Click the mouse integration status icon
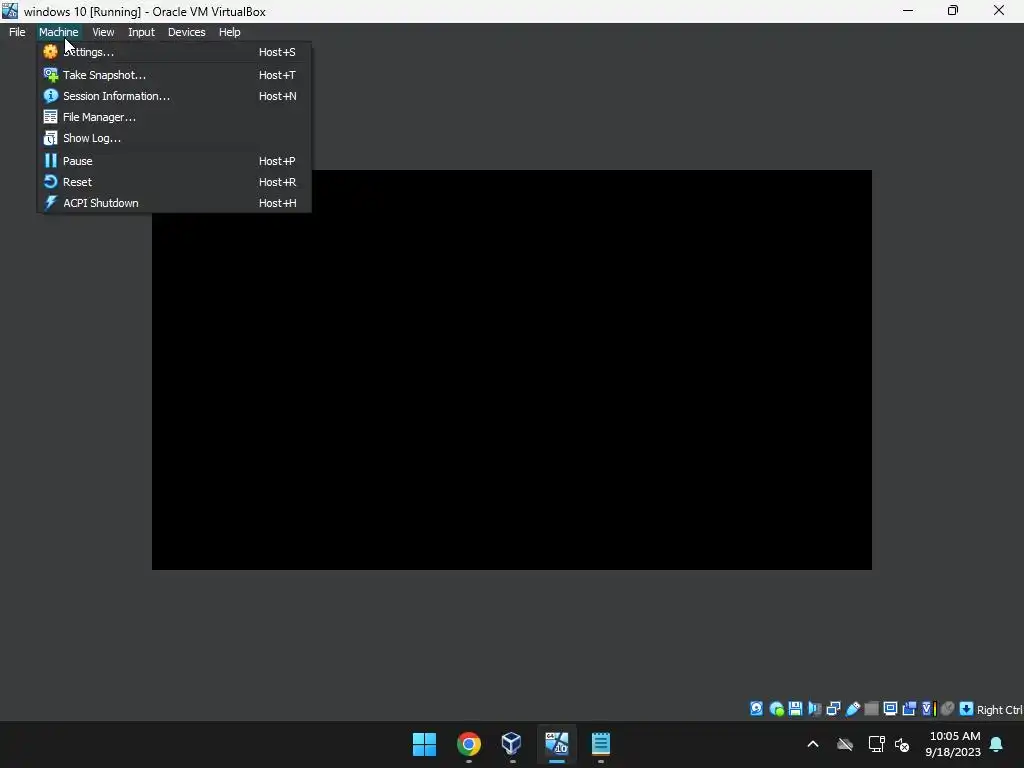 coord(948,709)
